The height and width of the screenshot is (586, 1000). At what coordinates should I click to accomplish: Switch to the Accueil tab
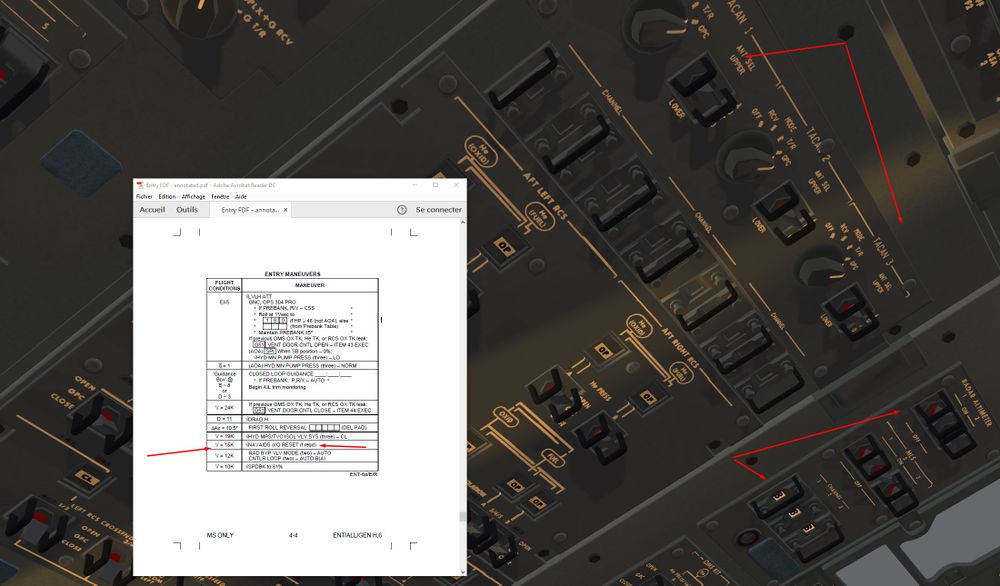(x=152, y=210)
